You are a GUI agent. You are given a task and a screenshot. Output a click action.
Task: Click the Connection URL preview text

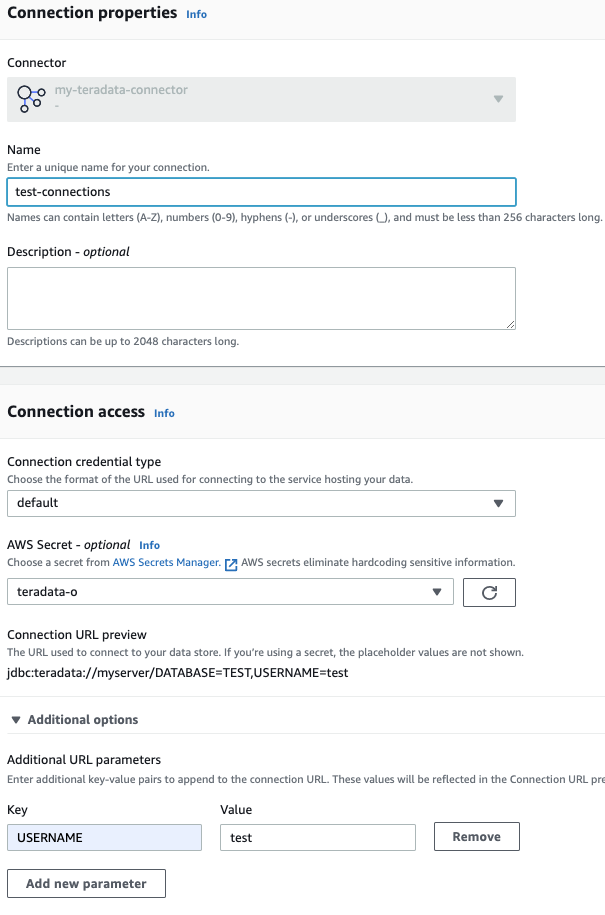pyautogui.click(x=177, y=673)
